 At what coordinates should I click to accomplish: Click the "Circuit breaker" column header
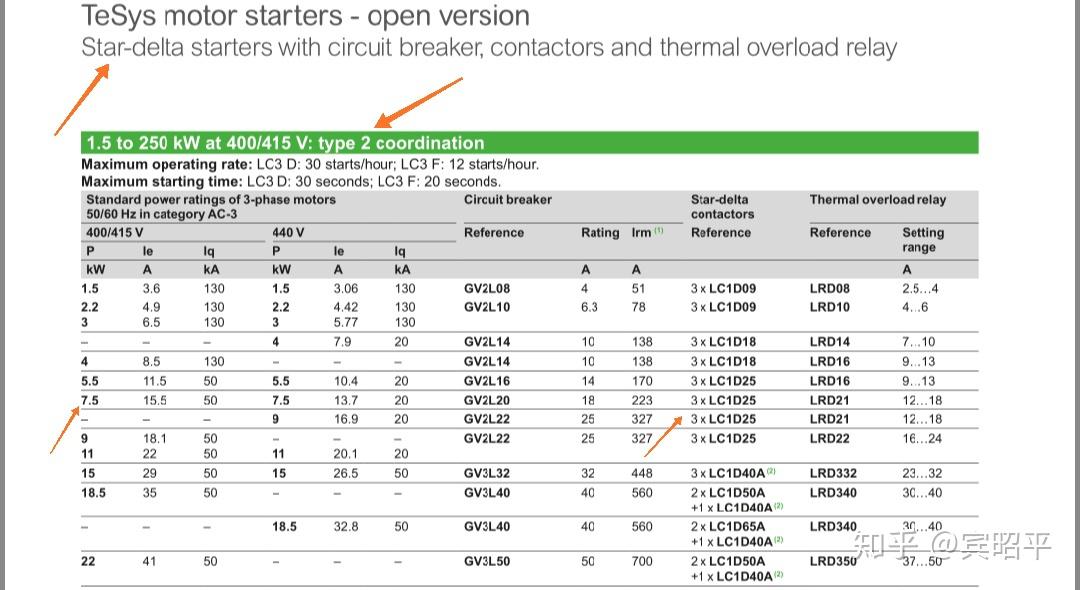click(x=508, y=200)
